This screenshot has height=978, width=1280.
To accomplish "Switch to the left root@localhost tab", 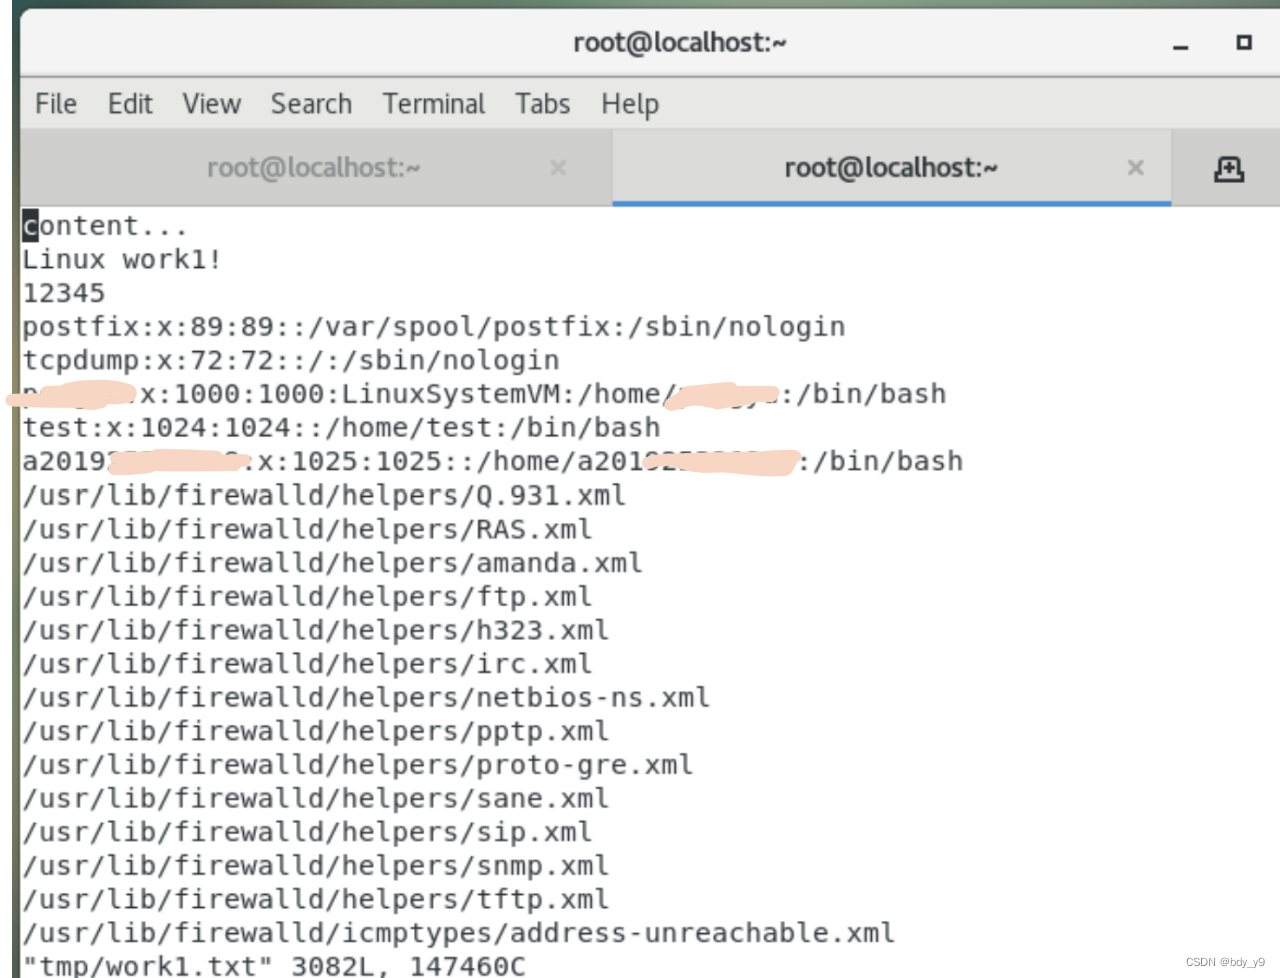I will pos(313,168).
